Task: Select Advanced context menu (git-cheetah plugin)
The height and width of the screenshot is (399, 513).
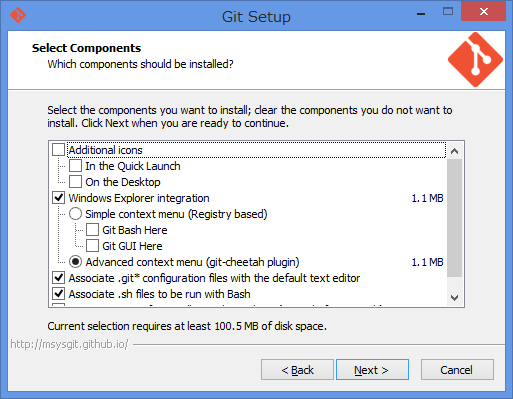Action: pyautogui.click(x=75, y=262)
